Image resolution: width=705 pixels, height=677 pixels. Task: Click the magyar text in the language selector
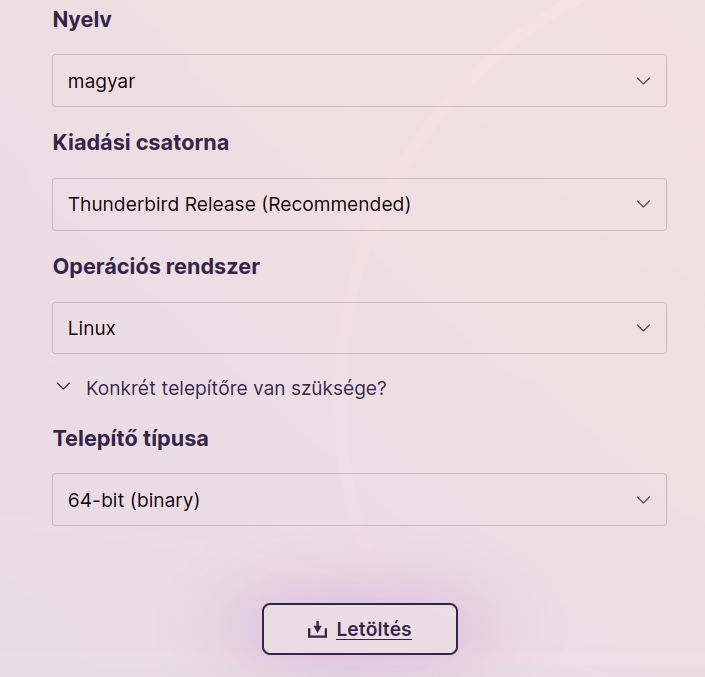click(x=101, y=82)
